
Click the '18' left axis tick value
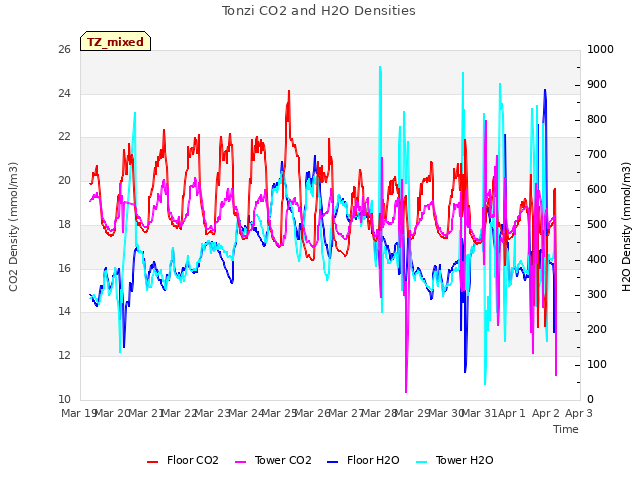[64, 224]
